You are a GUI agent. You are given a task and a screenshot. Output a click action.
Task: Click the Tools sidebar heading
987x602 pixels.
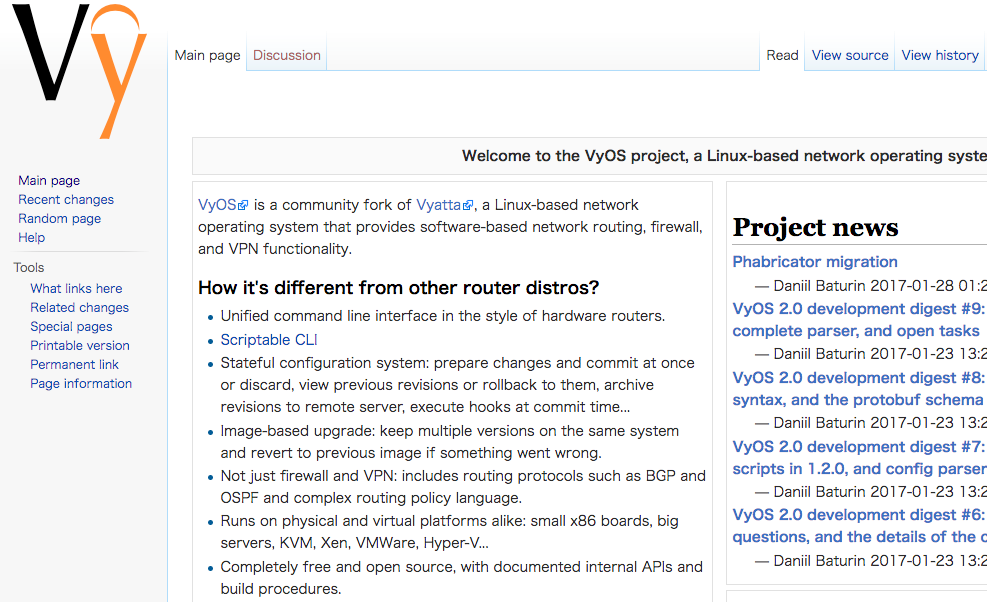tap(29, 268)
